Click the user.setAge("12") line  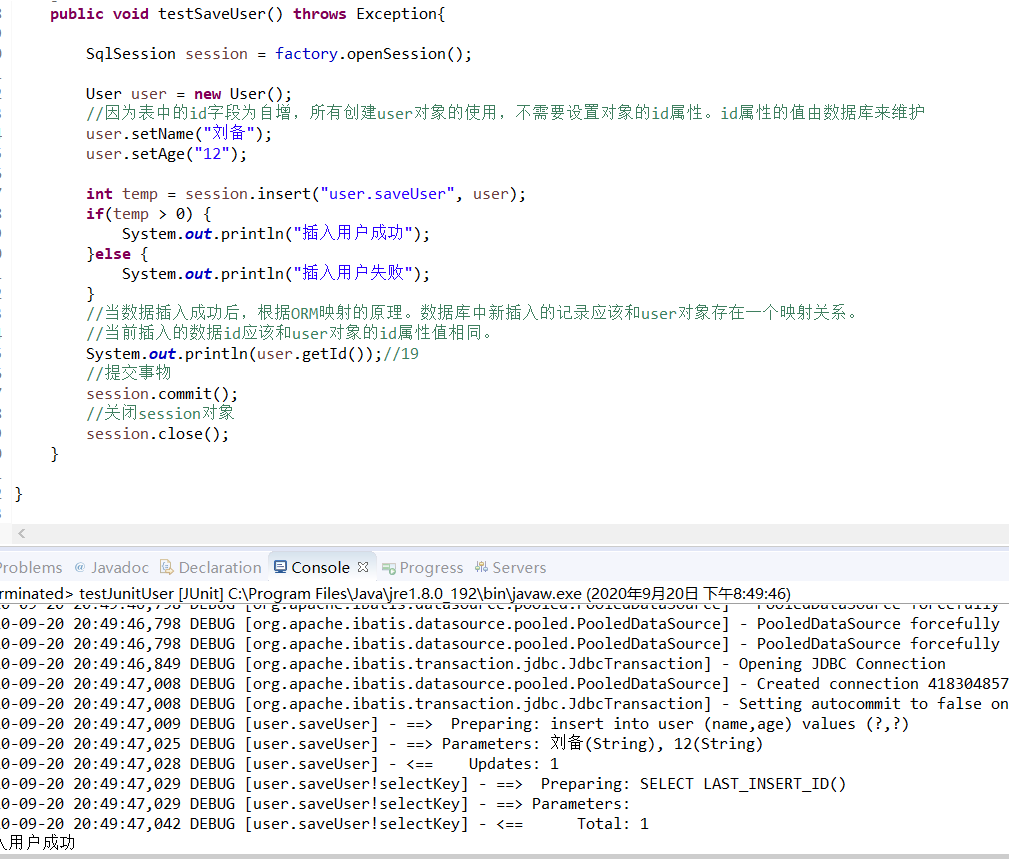click(x=166, y=154)
